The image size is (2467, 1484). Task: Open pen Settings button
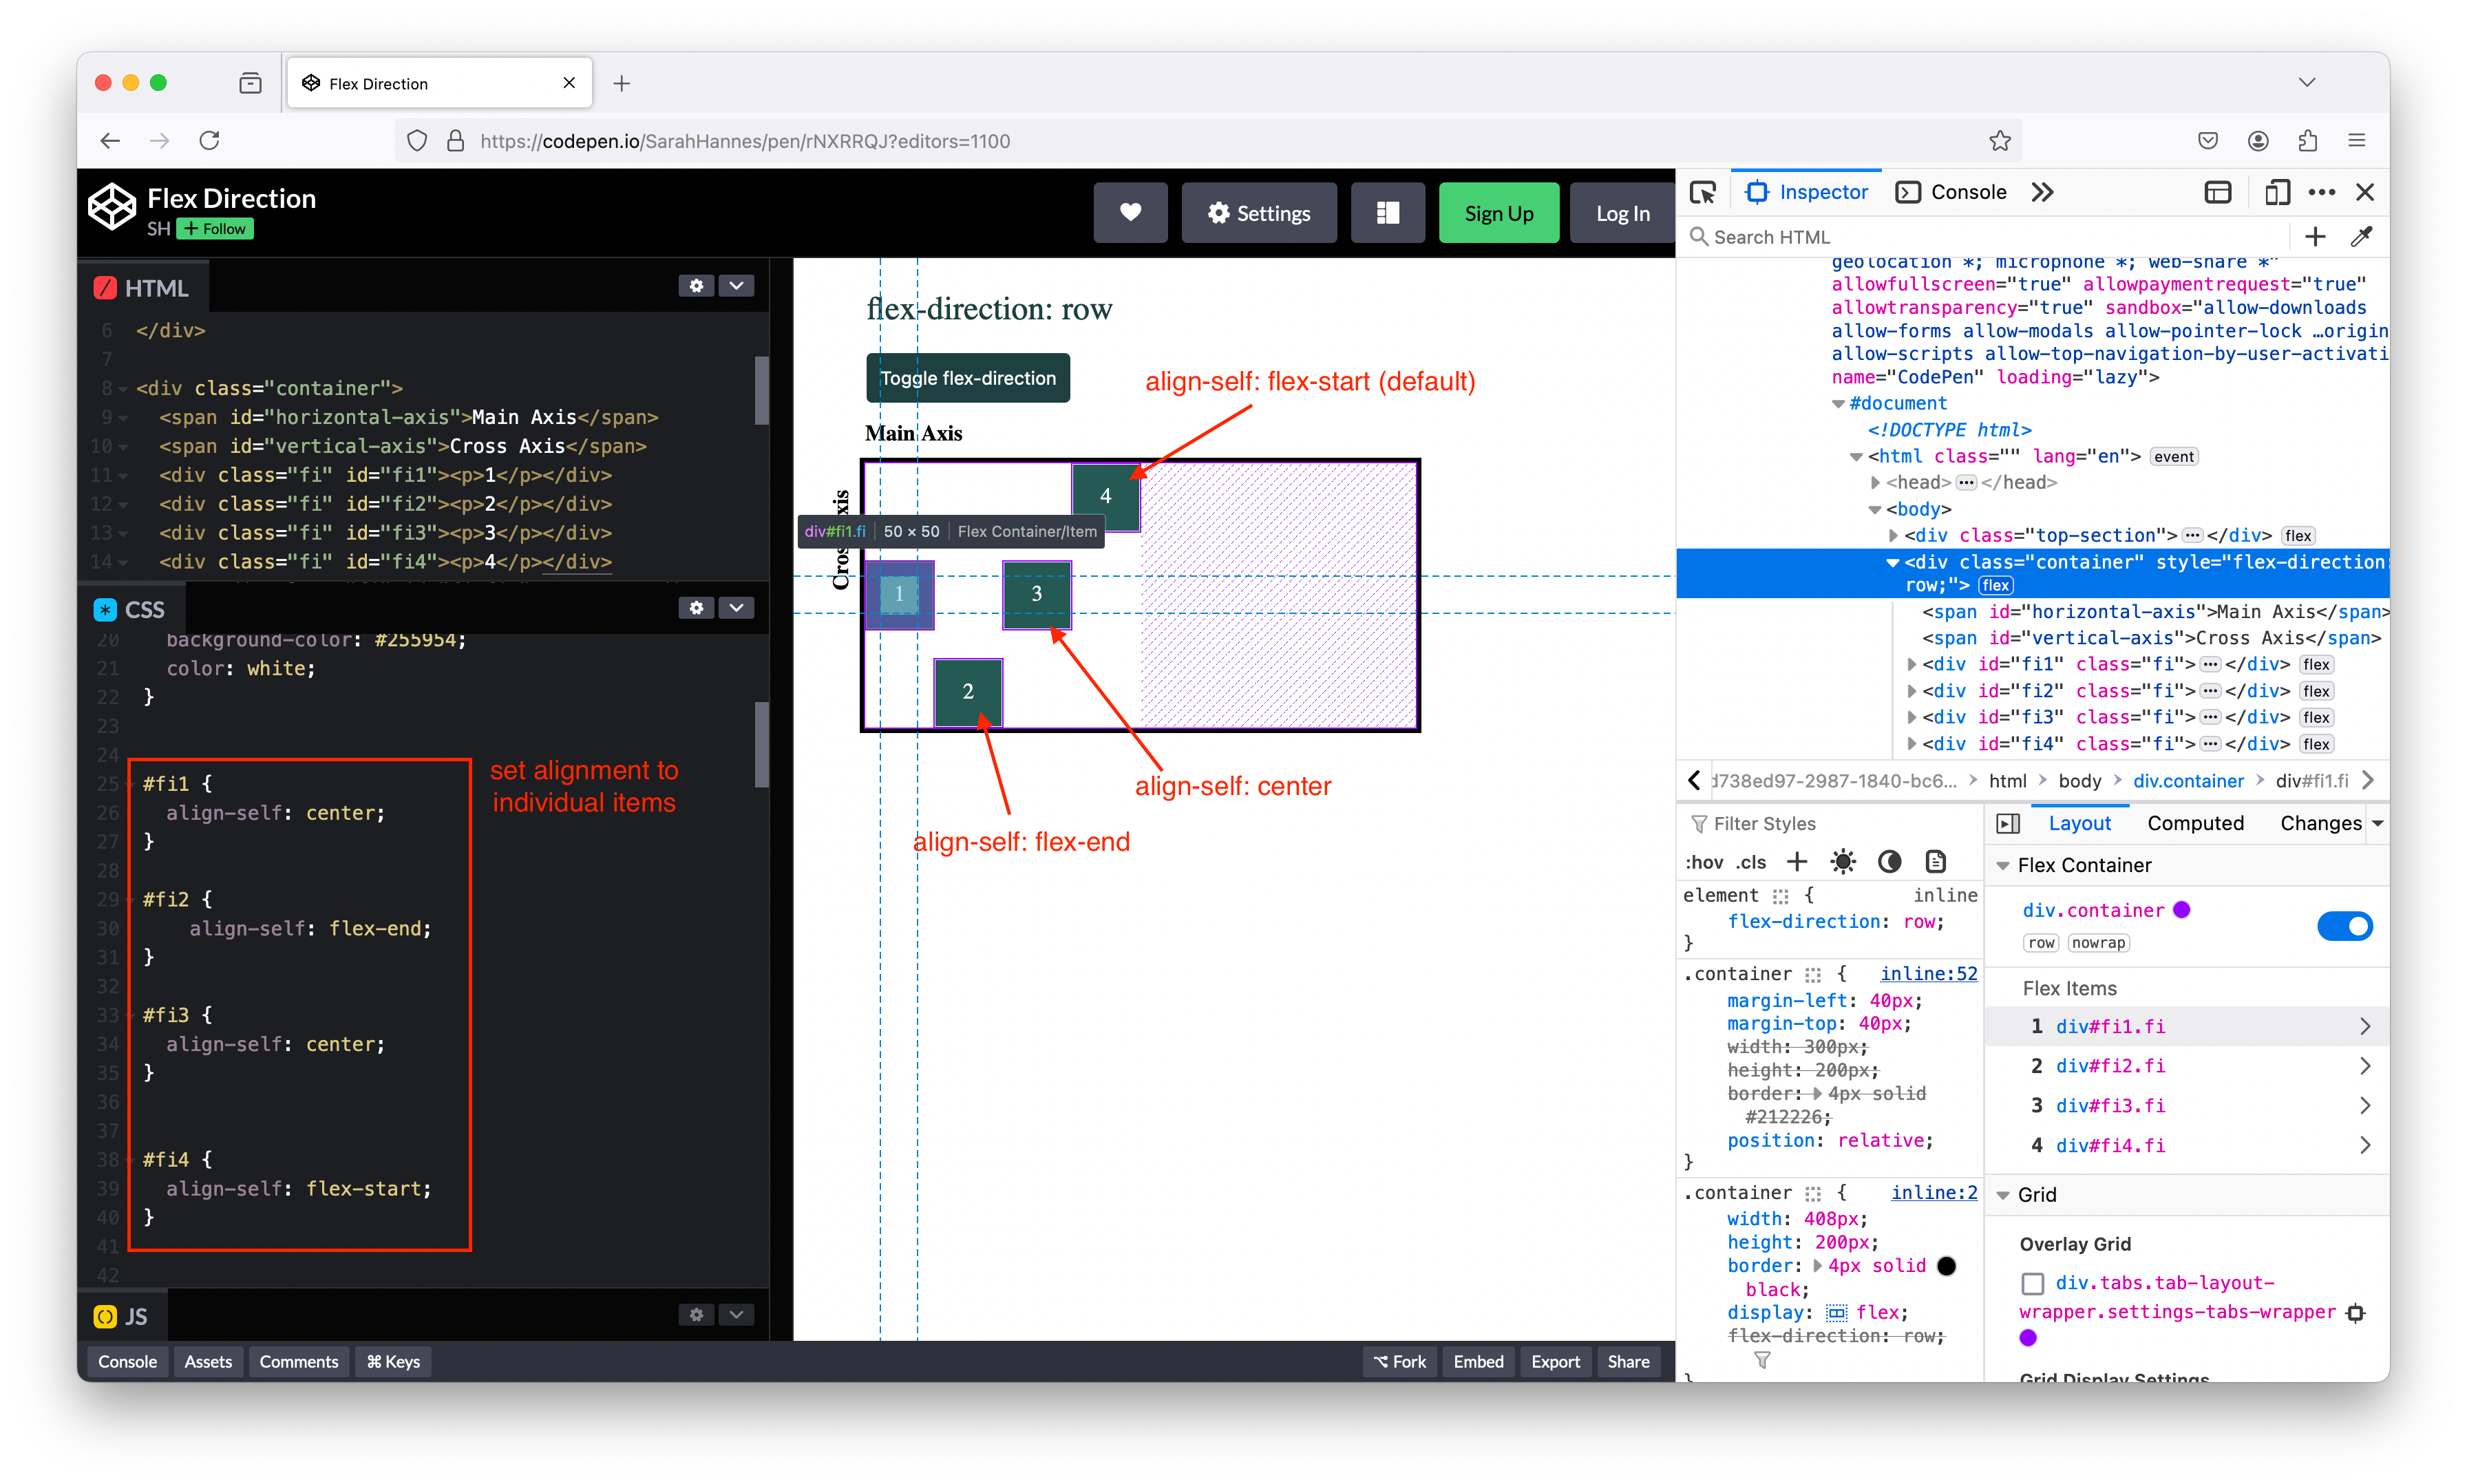[1258, 213]
